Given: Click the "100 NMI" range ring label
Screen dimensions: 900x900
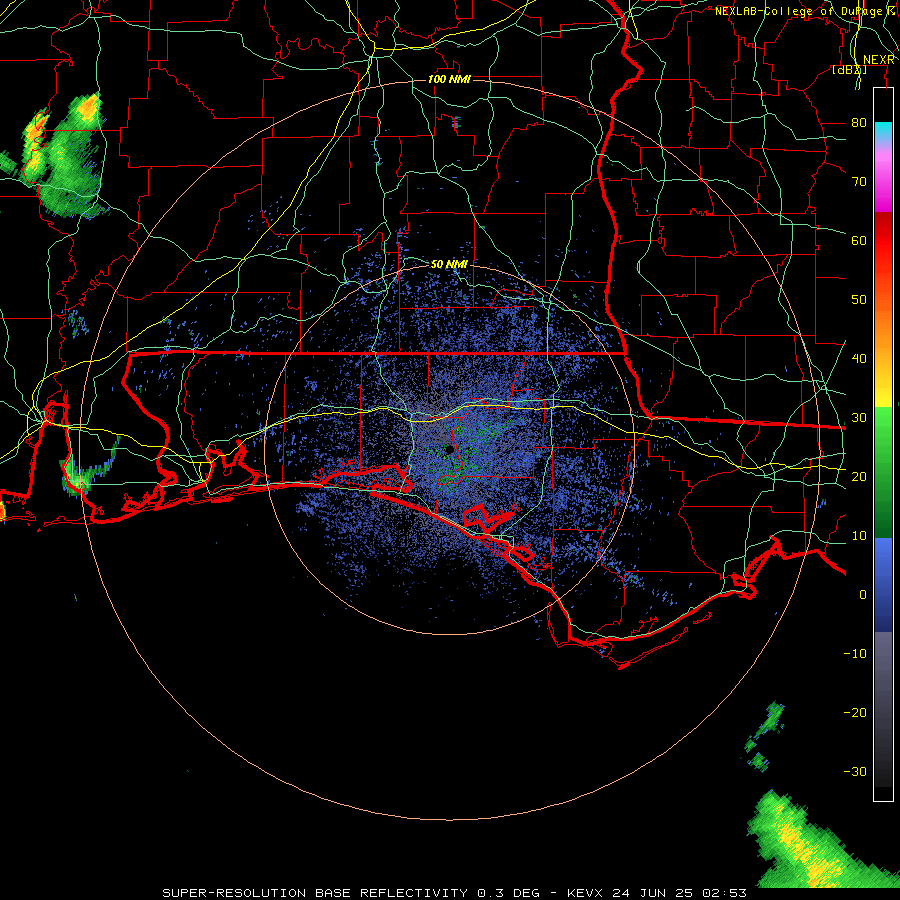Looking at the screenshot, I should (x=449, y=79).
